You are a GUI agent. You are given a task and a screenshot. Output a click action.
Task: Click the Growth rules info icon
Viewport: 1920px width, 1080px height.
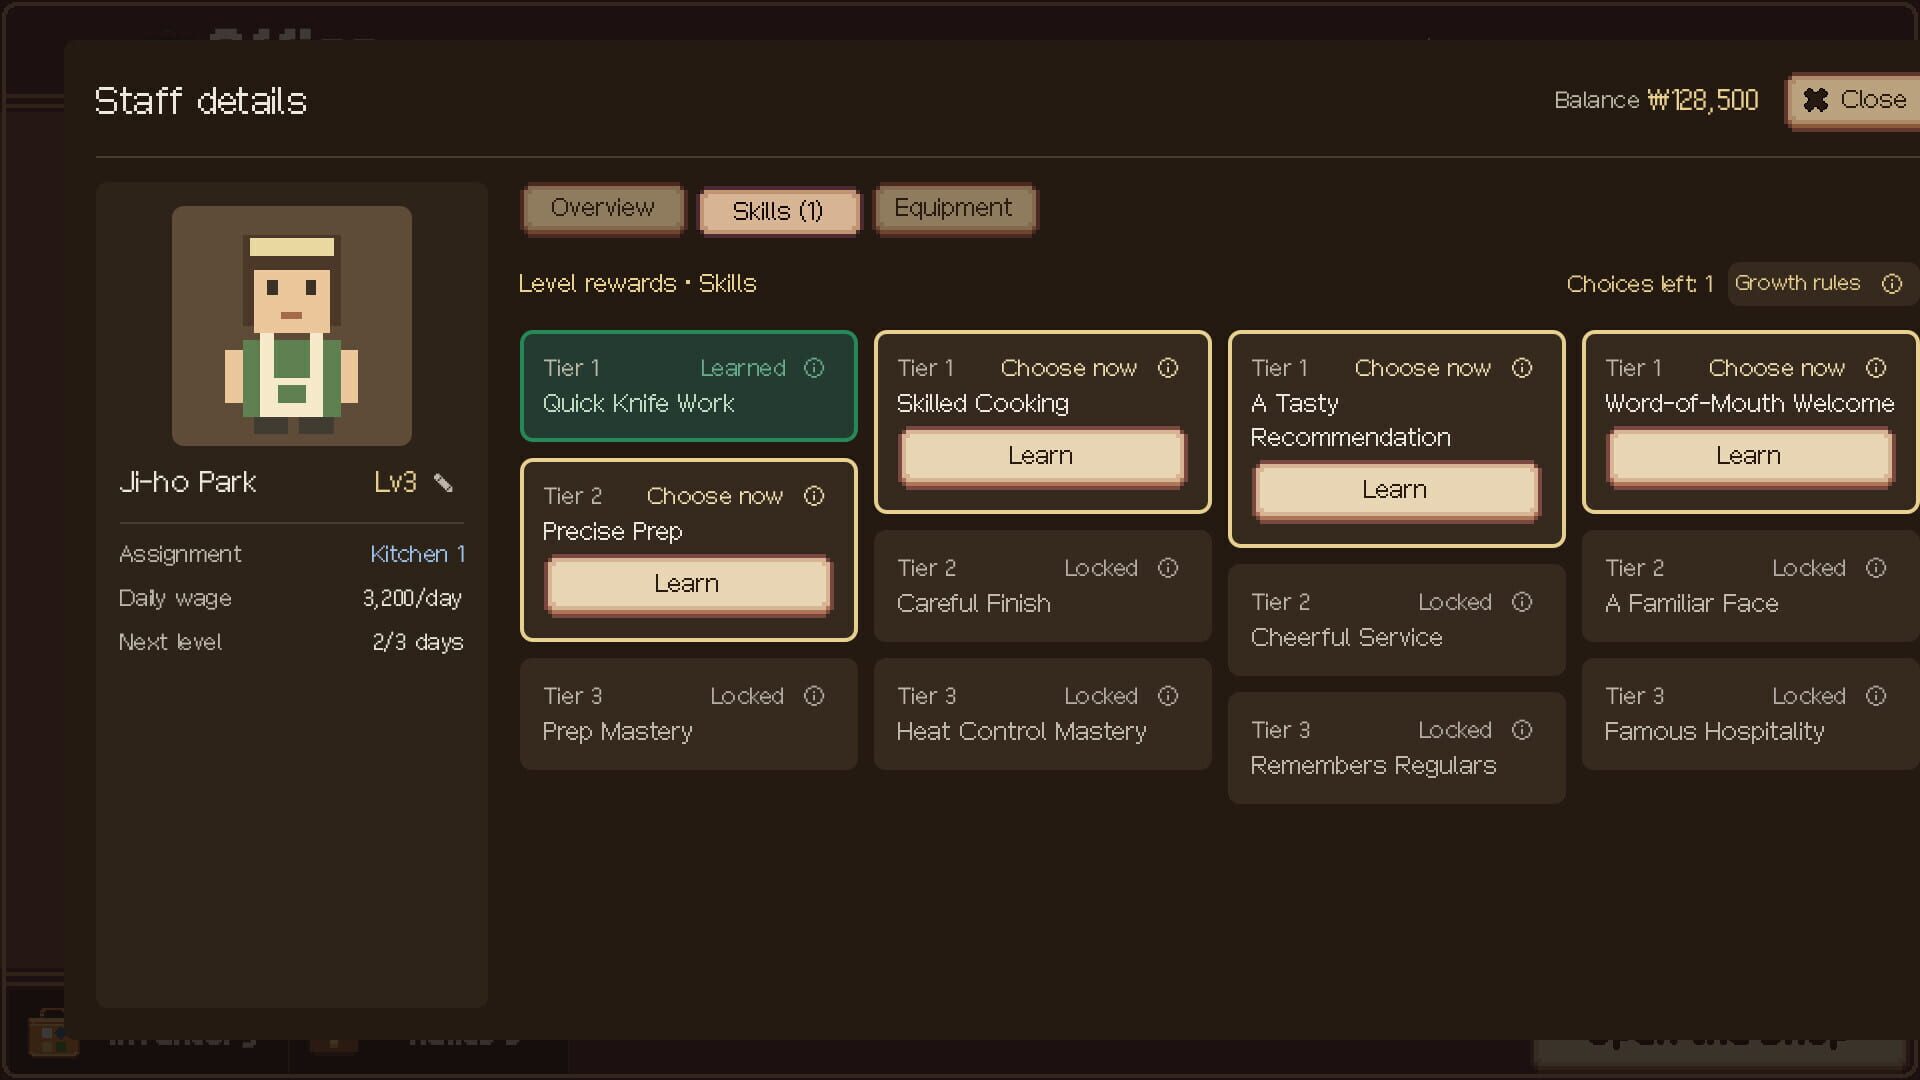coord(1892,284)
